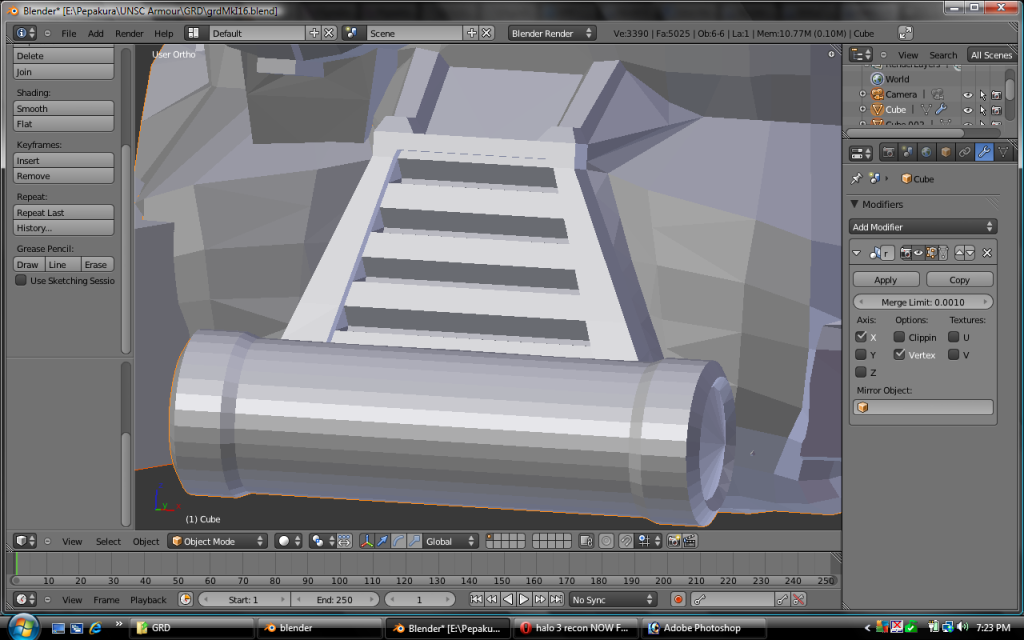Click the Apply modifier button

pos(886,280)
